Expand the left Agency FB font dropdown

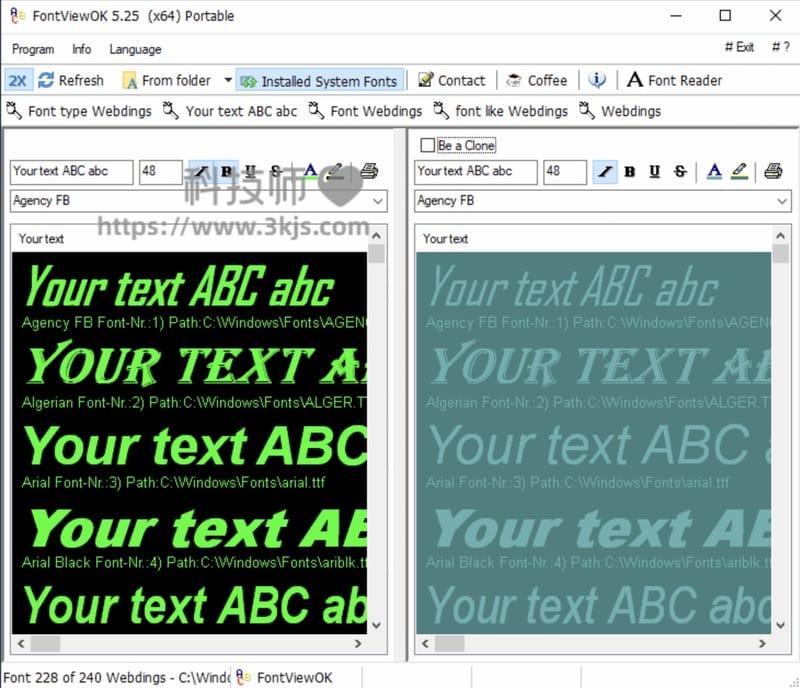click(x=378, y=201)
